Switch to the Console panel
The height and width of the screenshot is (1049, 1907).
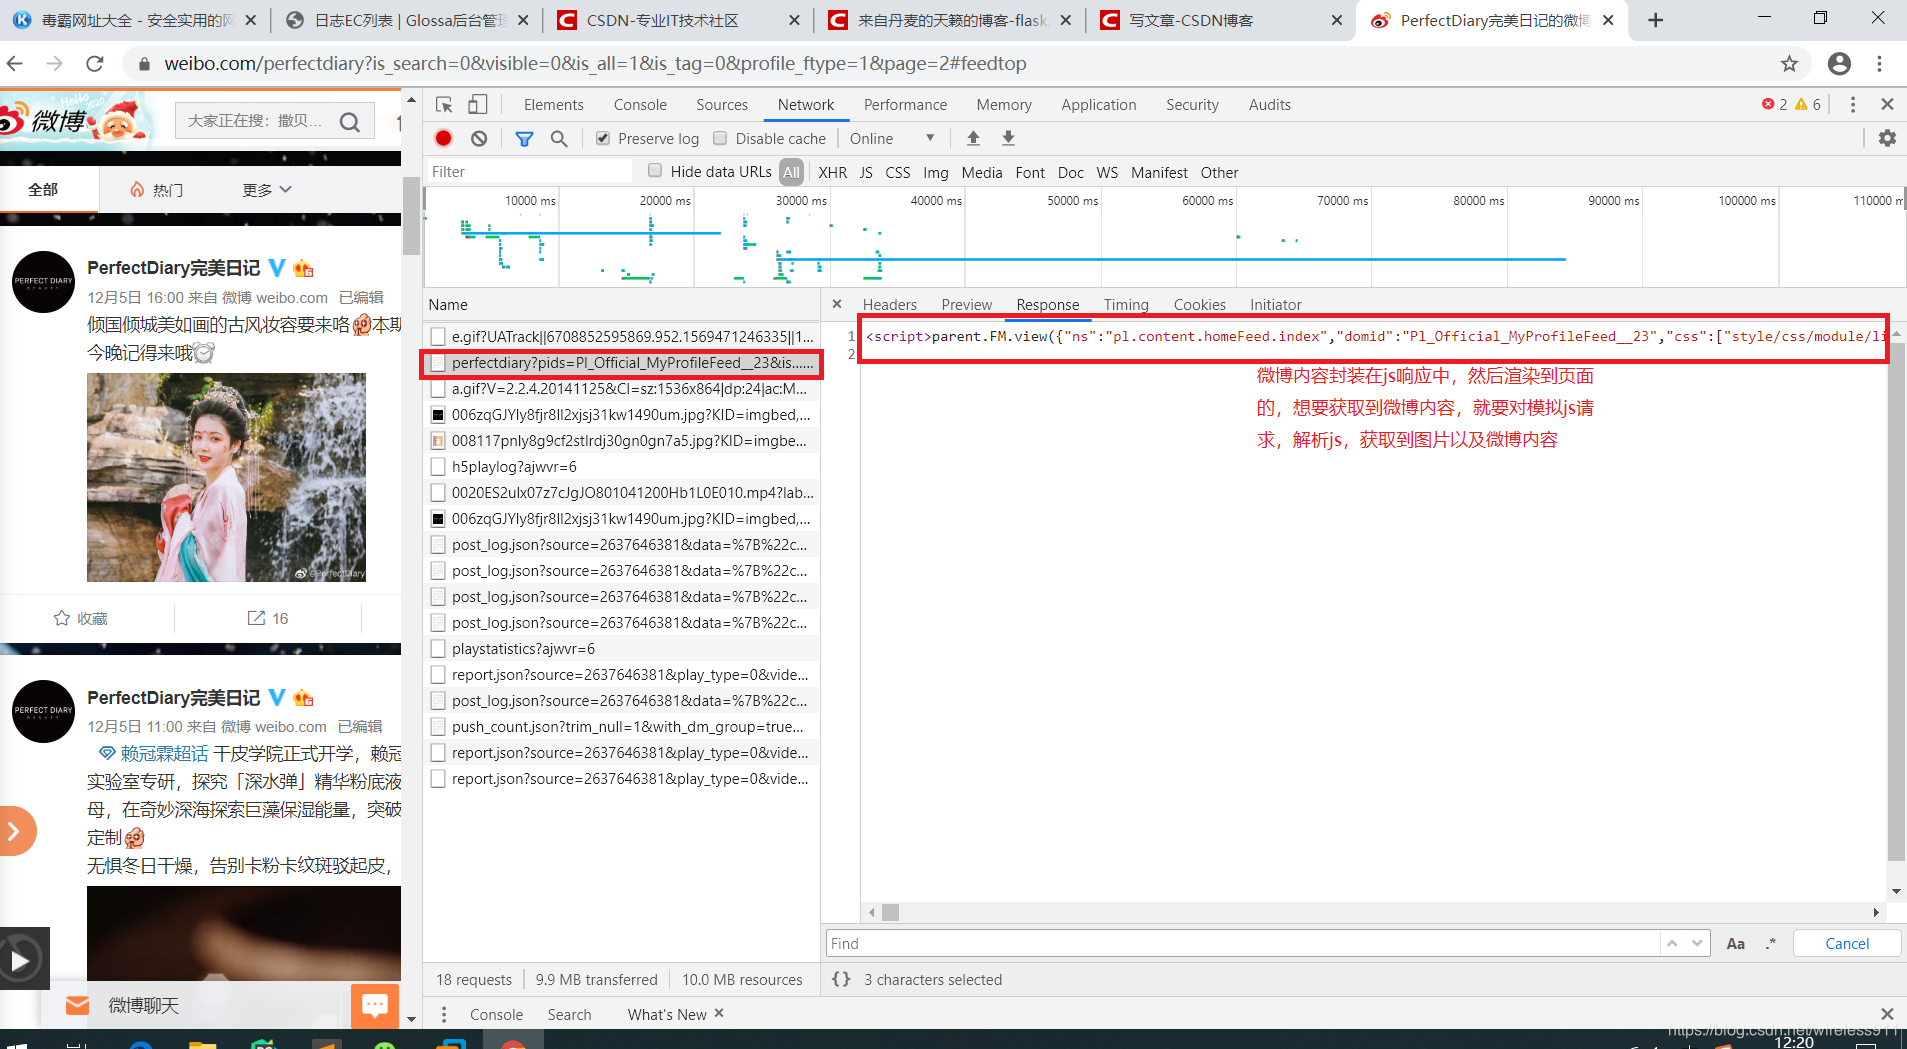coord(640,104)
